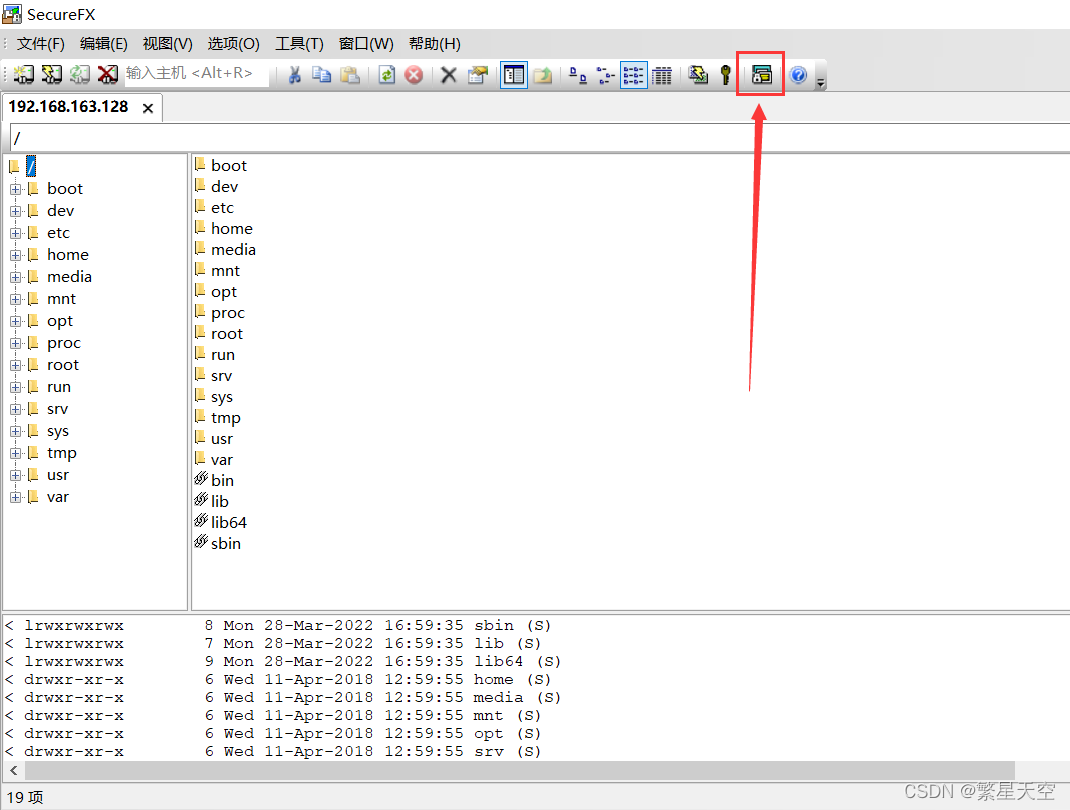Close the 192.168.163.128 tab
This screenshot has width=1070, height=810.
pos(147,108)
